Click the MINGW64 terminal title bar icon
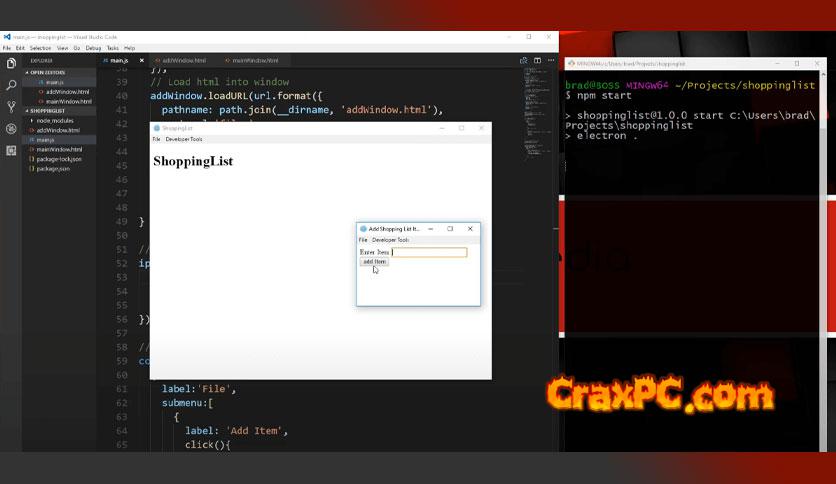The image size is (836, 484). pyautogui.click(x=572, y=63)
